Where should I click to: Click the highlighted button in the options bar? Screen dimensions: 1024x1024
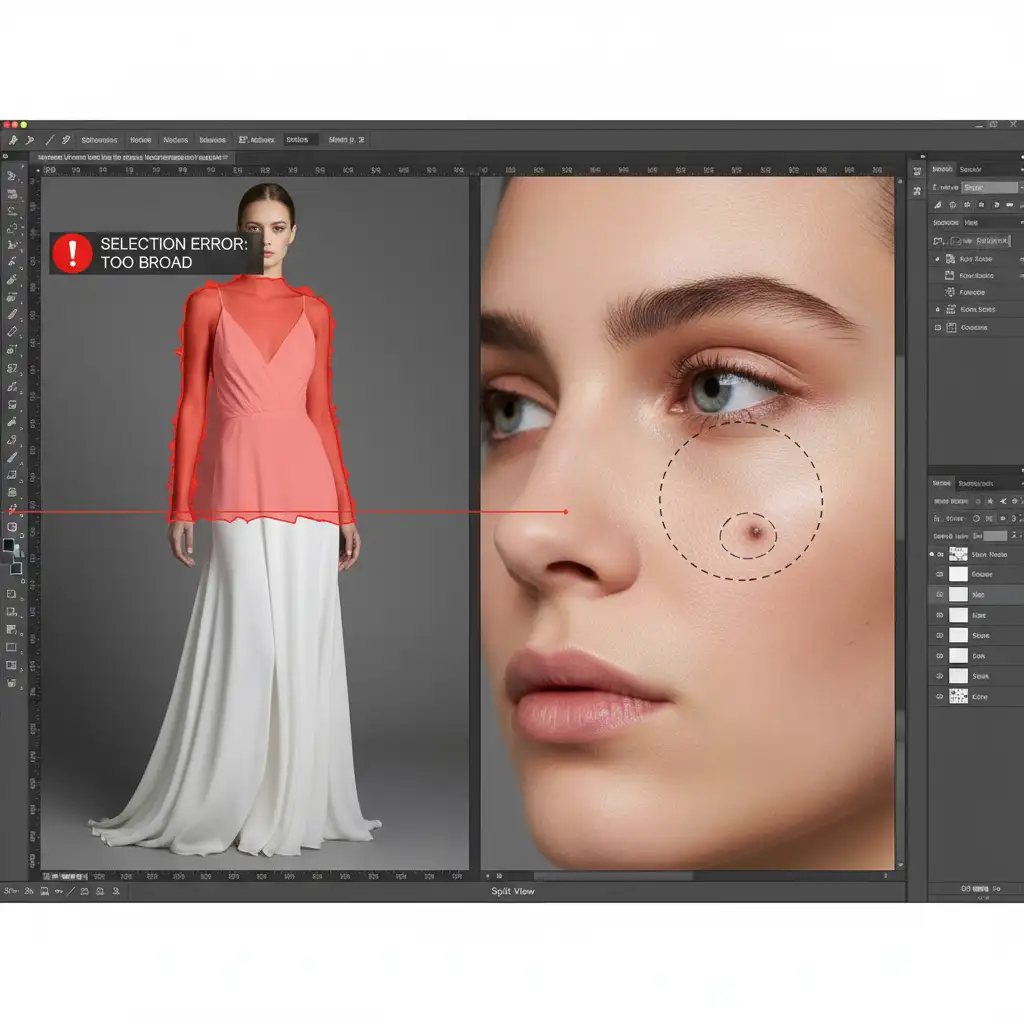(300, 140)
